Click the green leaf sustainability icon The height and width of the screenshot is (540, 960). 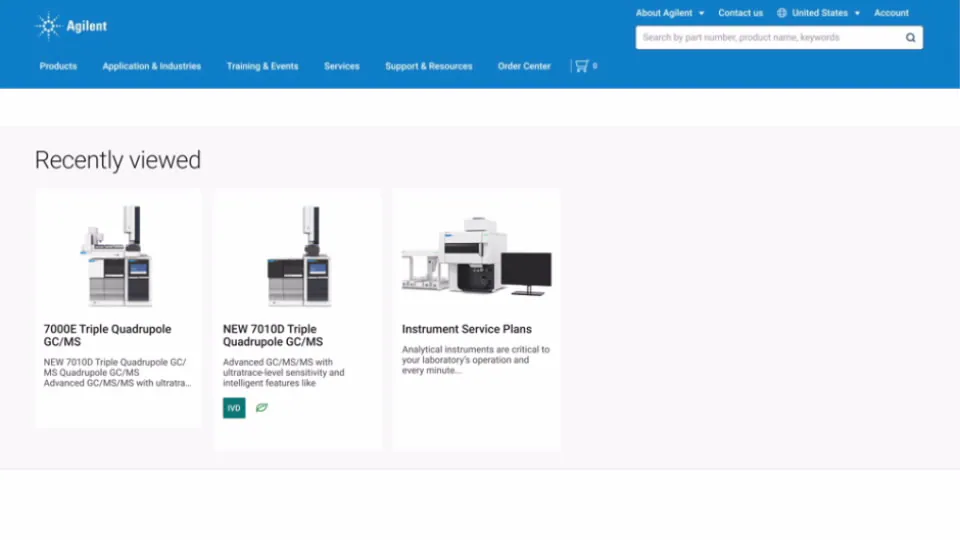pyautogui.click(x=262, y=408)
